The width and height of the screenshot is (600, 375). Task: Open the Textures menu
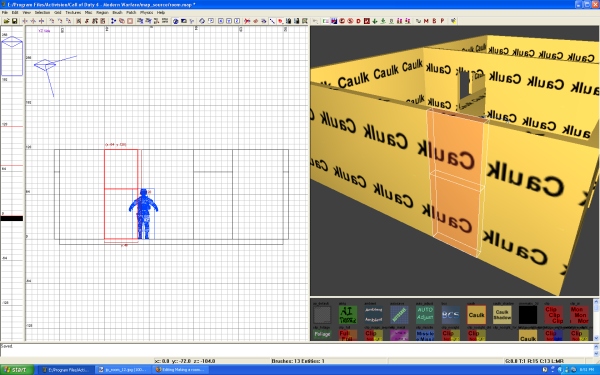73,13
